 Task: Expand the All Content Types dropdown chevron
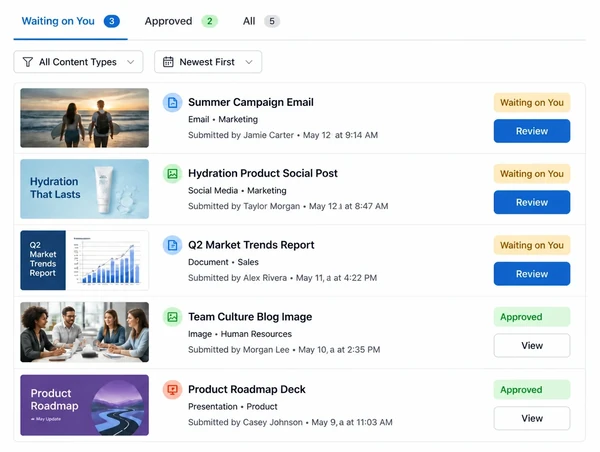[130, 62]
